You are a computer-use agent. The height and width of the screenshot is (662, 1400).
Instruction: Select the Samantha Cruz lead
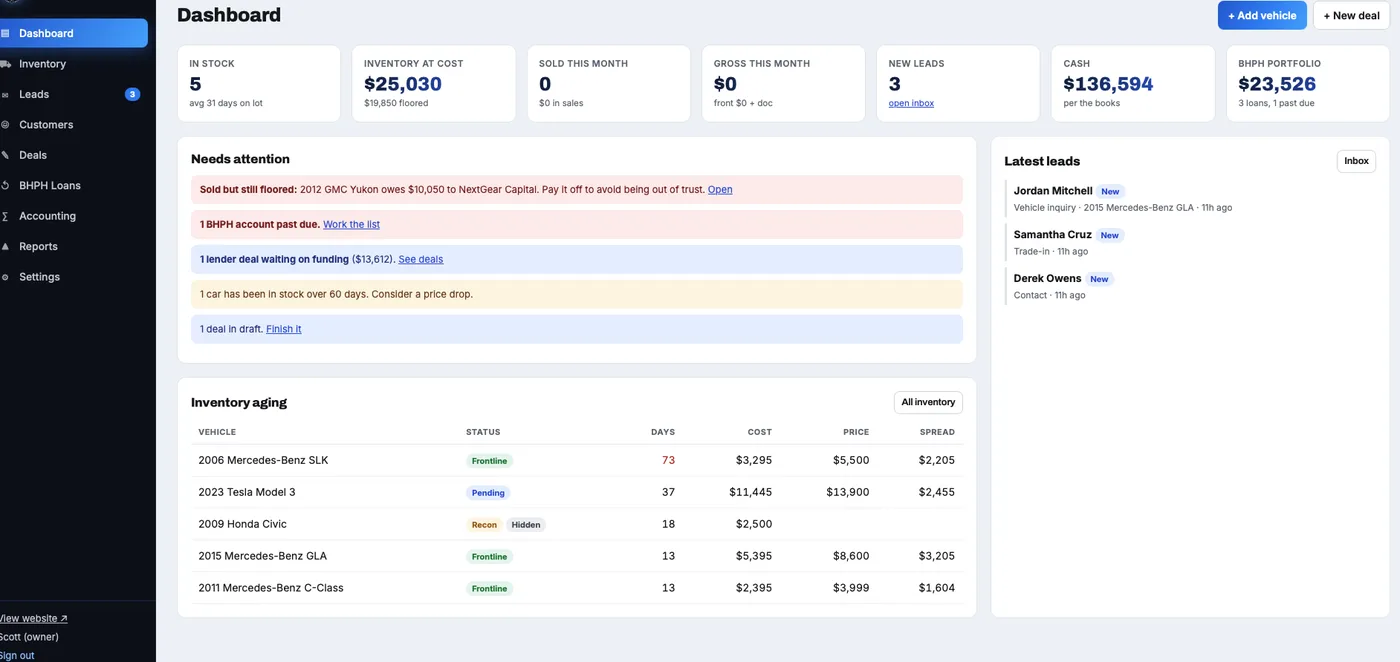tap(1053, 234)
